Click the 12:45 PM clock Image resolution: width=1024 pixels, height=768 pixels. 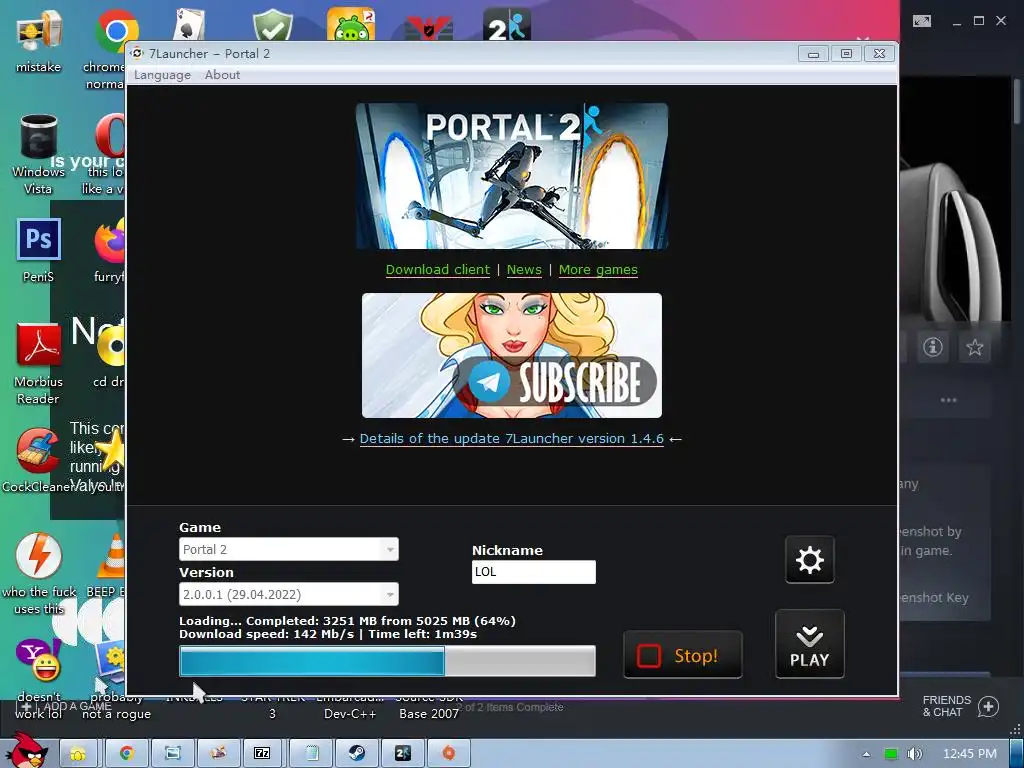click(970, 754)
